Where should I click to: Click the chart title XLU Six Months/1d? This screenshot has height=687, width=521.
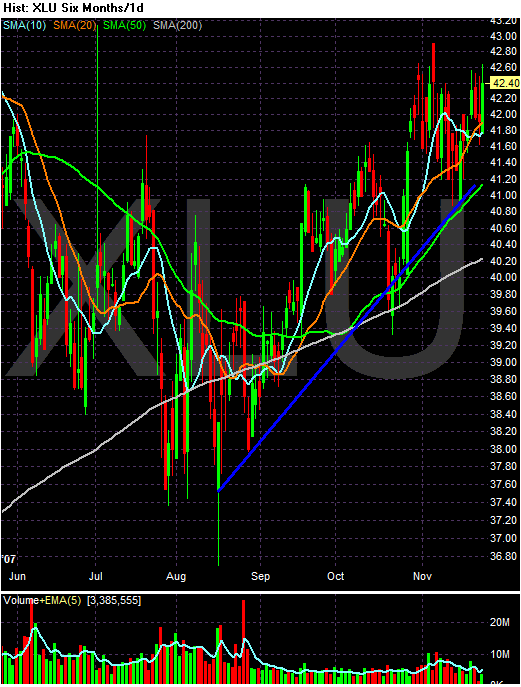coord(88,8)
